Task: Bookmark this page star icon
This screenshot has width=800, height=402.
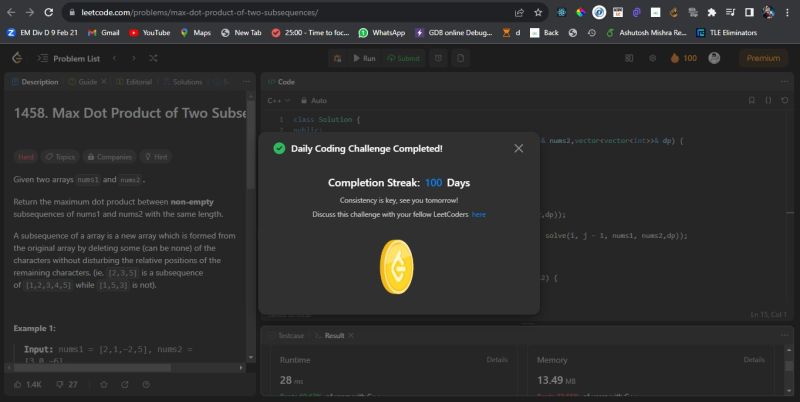Action: (538, 12)
